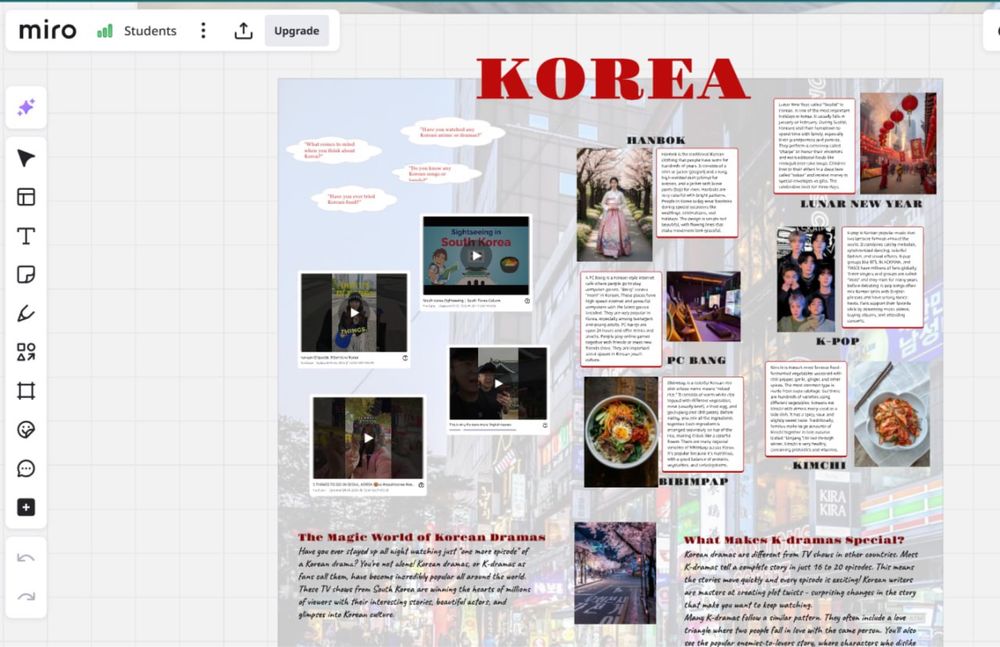
Task: Select the K-pop group photo
Action: coord(805,279)
